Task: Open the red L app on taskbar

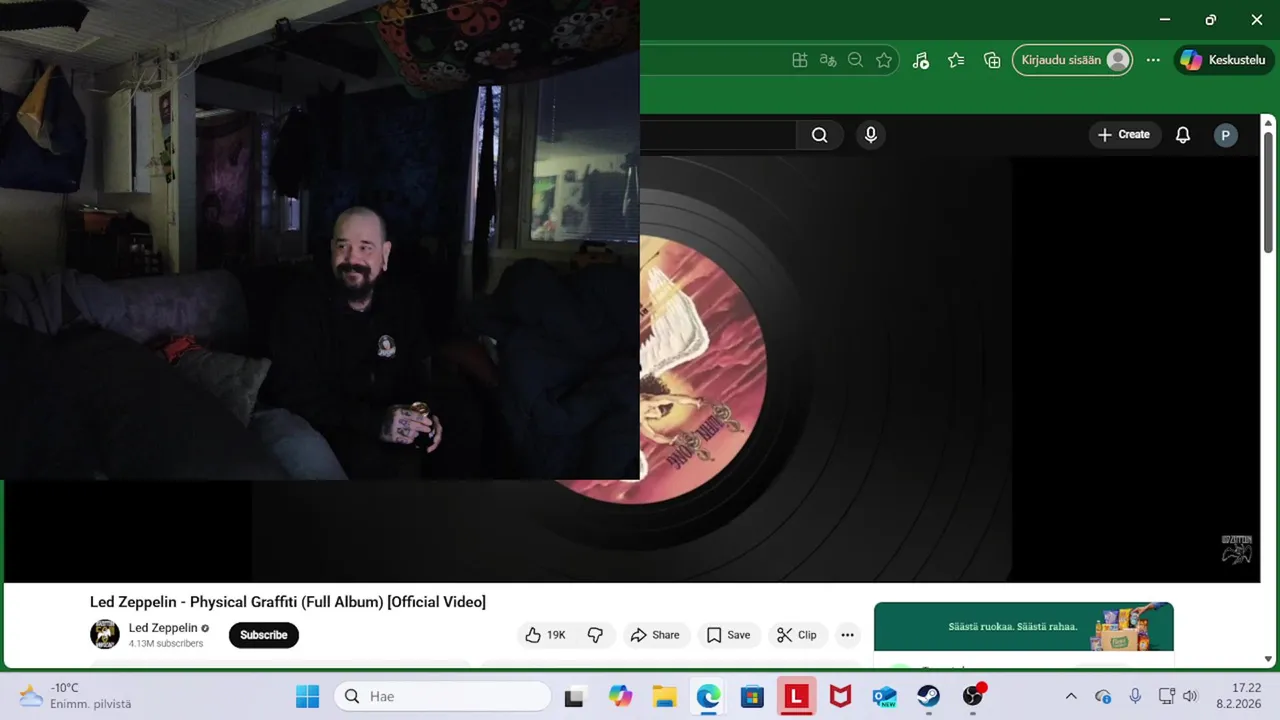Action: pos(796,697)
